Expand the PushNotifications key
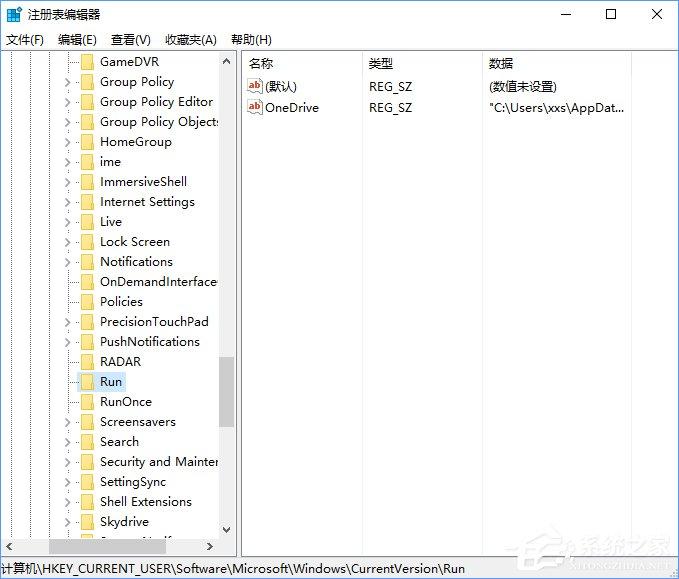The height and width of the screenshot is (579, 679). tap(67, 342)
